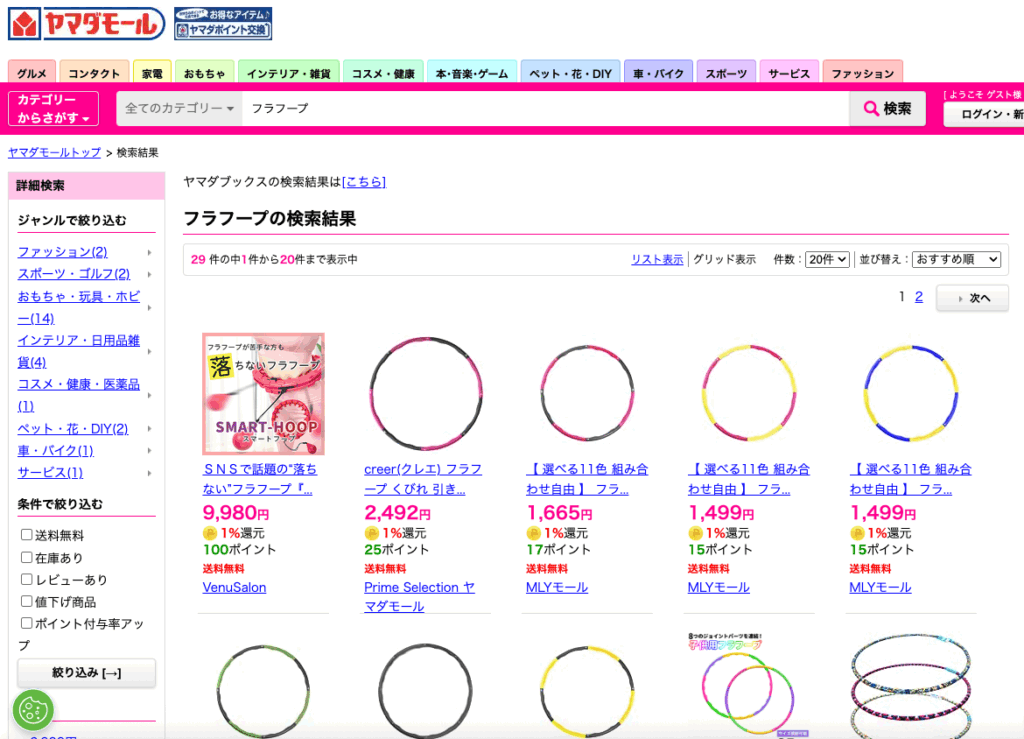Viewport: 1024px width, 739px height.
Task: Open the Yamada Point exchange banner
Action: 222,24
